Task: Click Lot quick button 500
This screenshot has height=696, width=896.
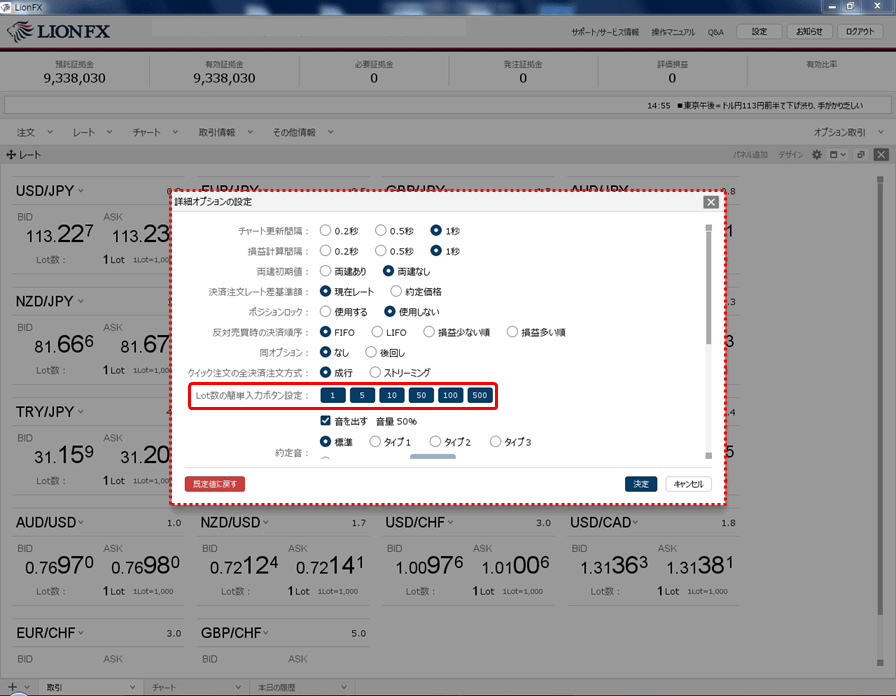Action: [480, 395]
